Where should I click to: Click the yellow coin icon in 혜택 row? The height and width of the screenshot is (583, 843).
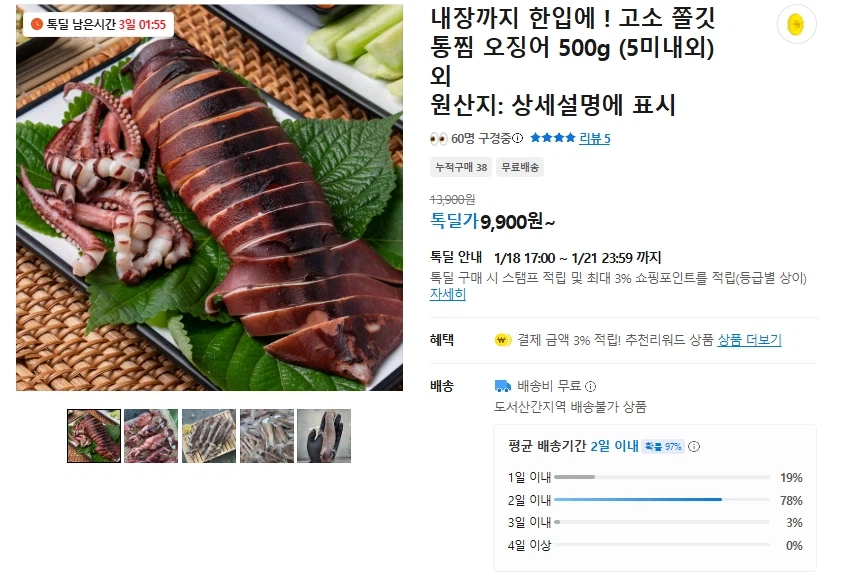(500, 340)
